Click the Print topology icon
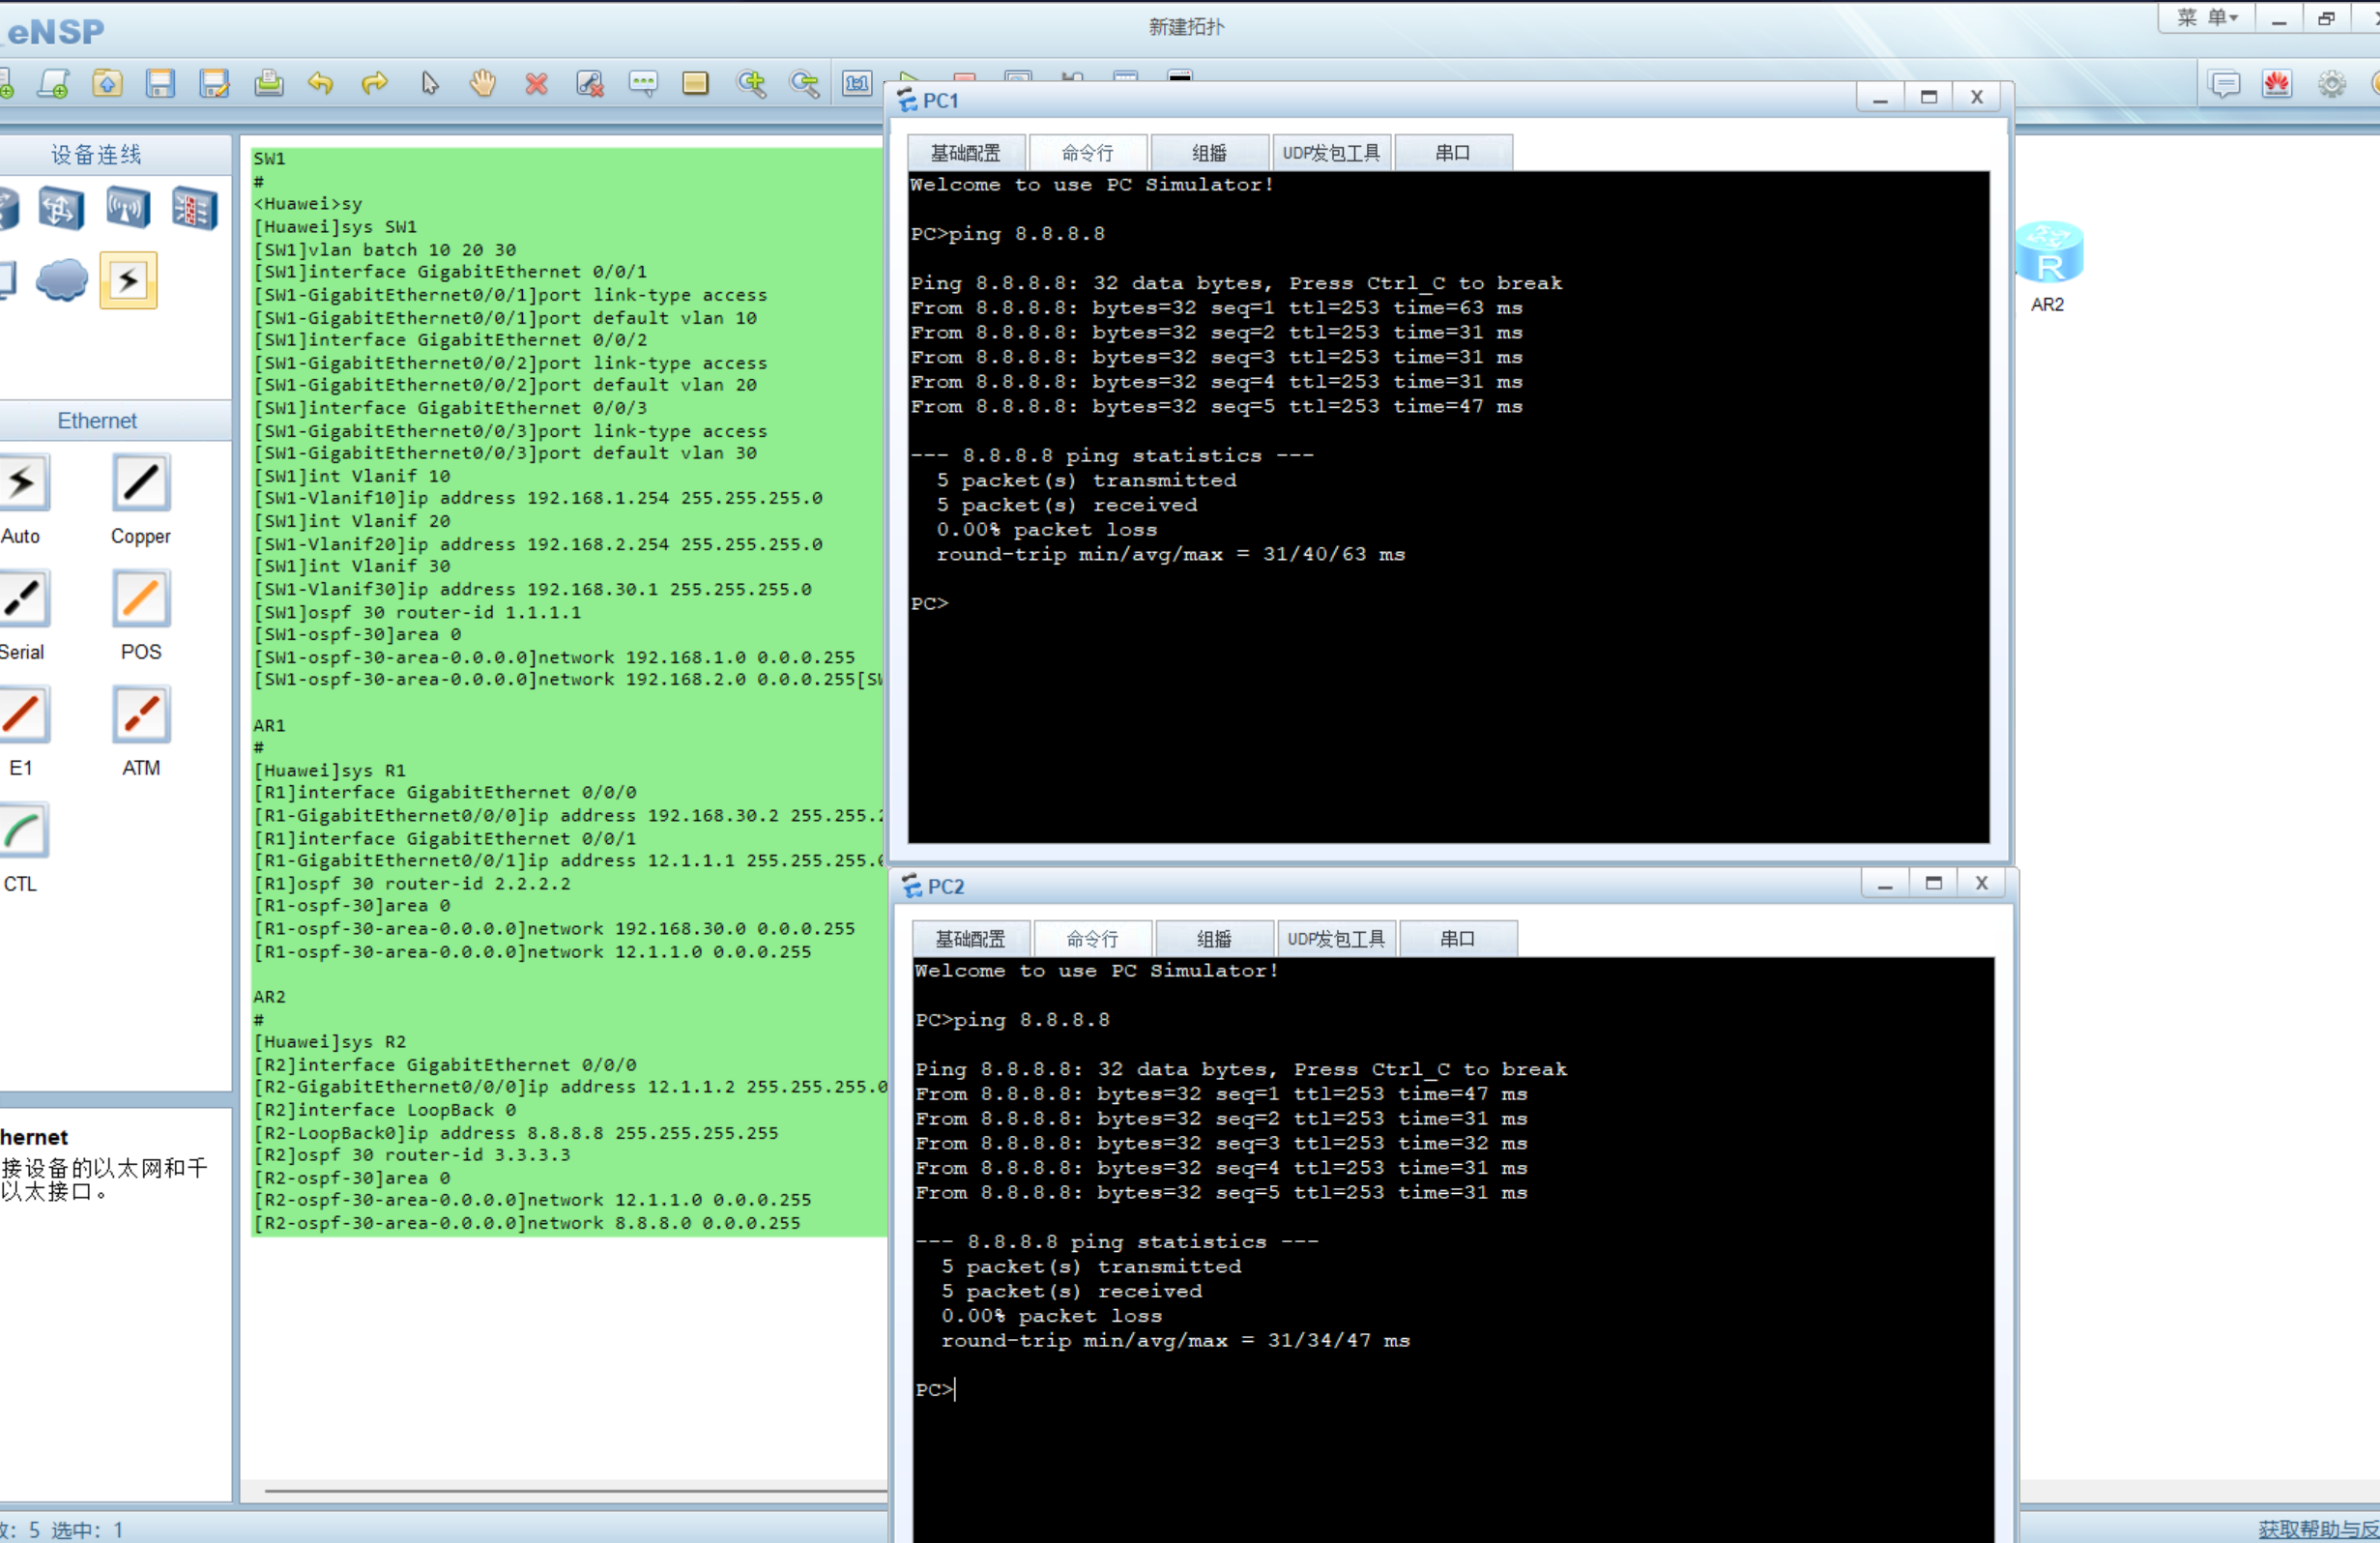This screenshot has width=2380, height=1543. [268, 84]
